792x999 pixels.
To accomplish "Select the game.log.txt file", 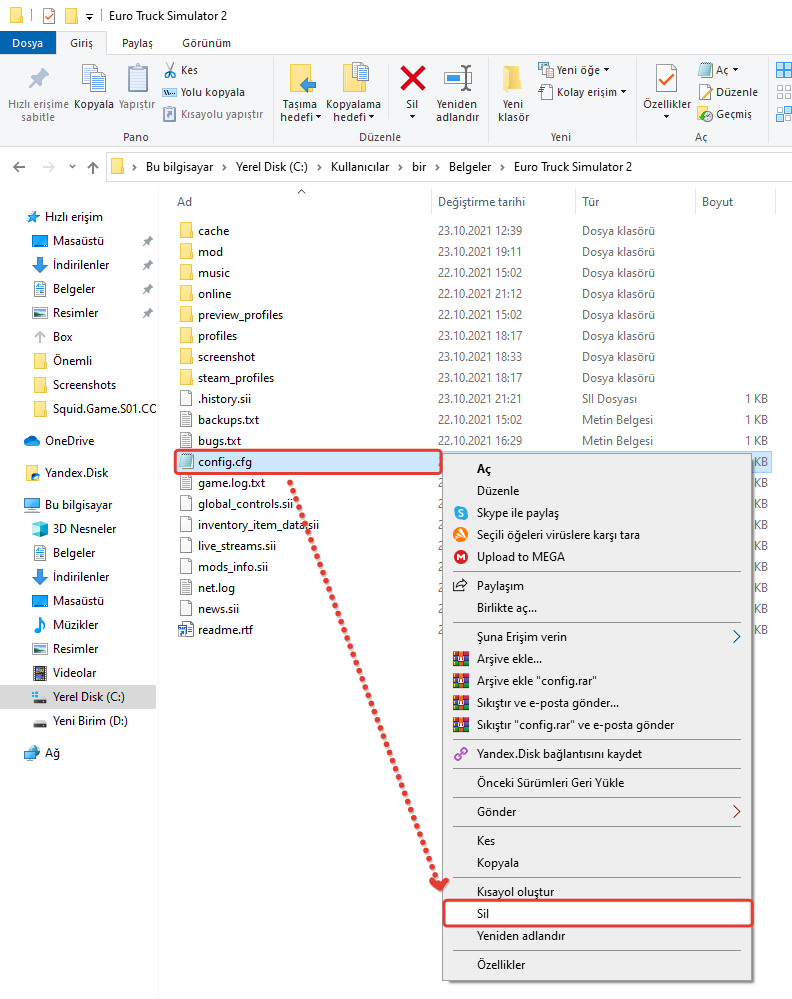I will click(x=231, y=483).
